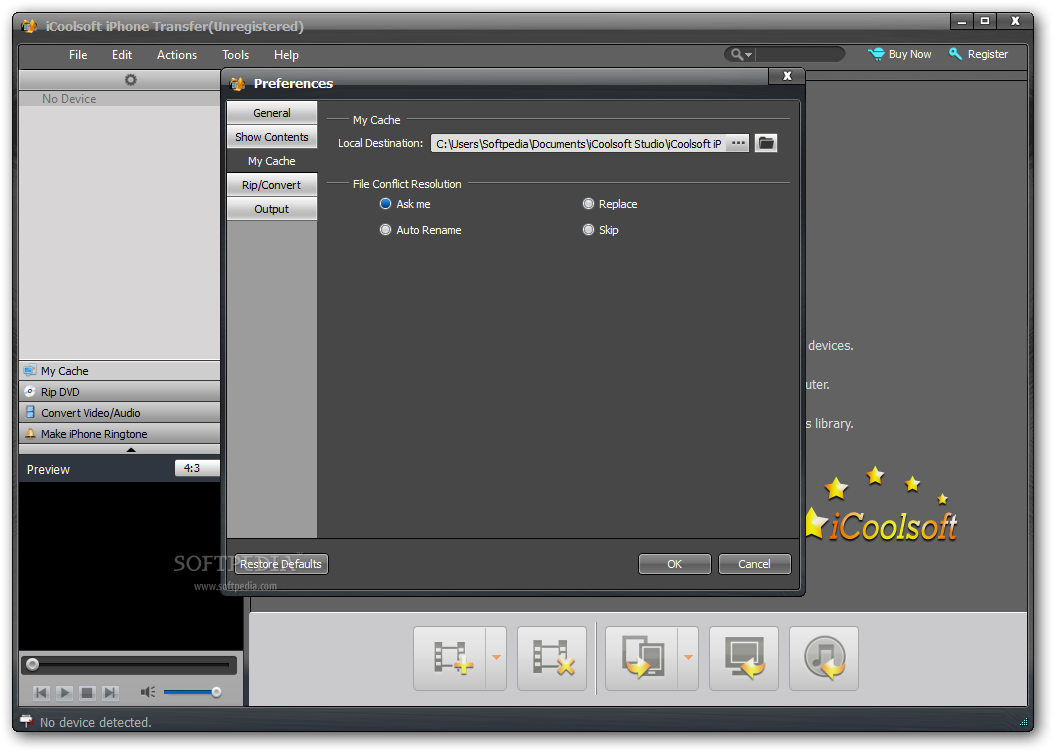Image resolution: width=1054 pixels, height=752 pixels.
Task: Open the Tools menu
Action: point(235,55)
